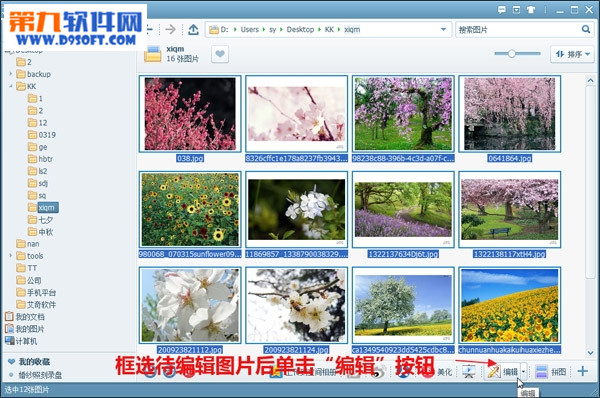
Task: Select the 038.jpg thumbnail
Action: point(190,114)
